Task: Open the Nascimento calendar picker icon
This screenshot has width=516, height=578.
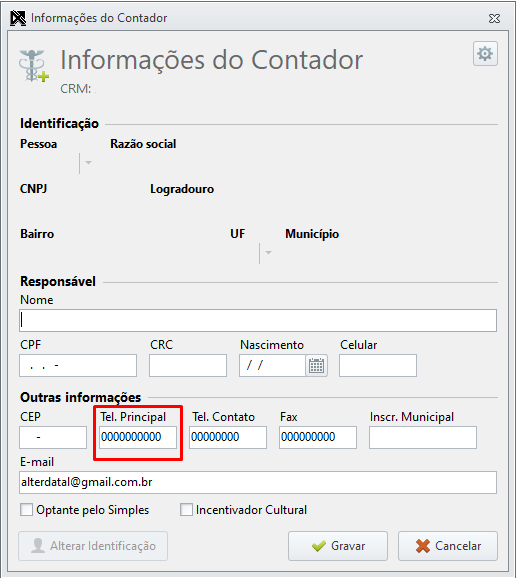Action: click(x=316, y=366)
